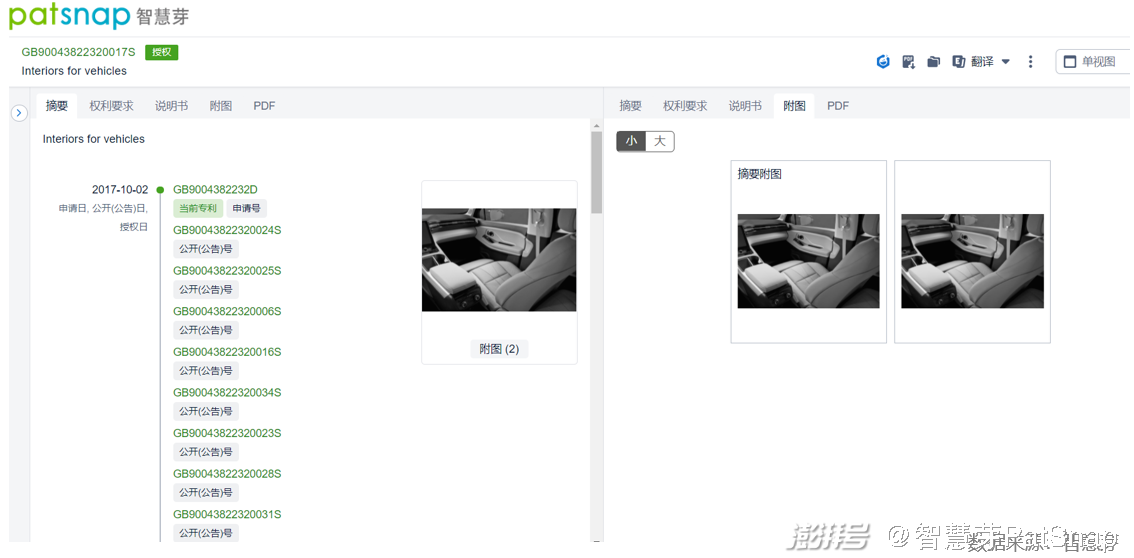
Task: Open publication GB90043822320034S
Action: tap(227, 392)
